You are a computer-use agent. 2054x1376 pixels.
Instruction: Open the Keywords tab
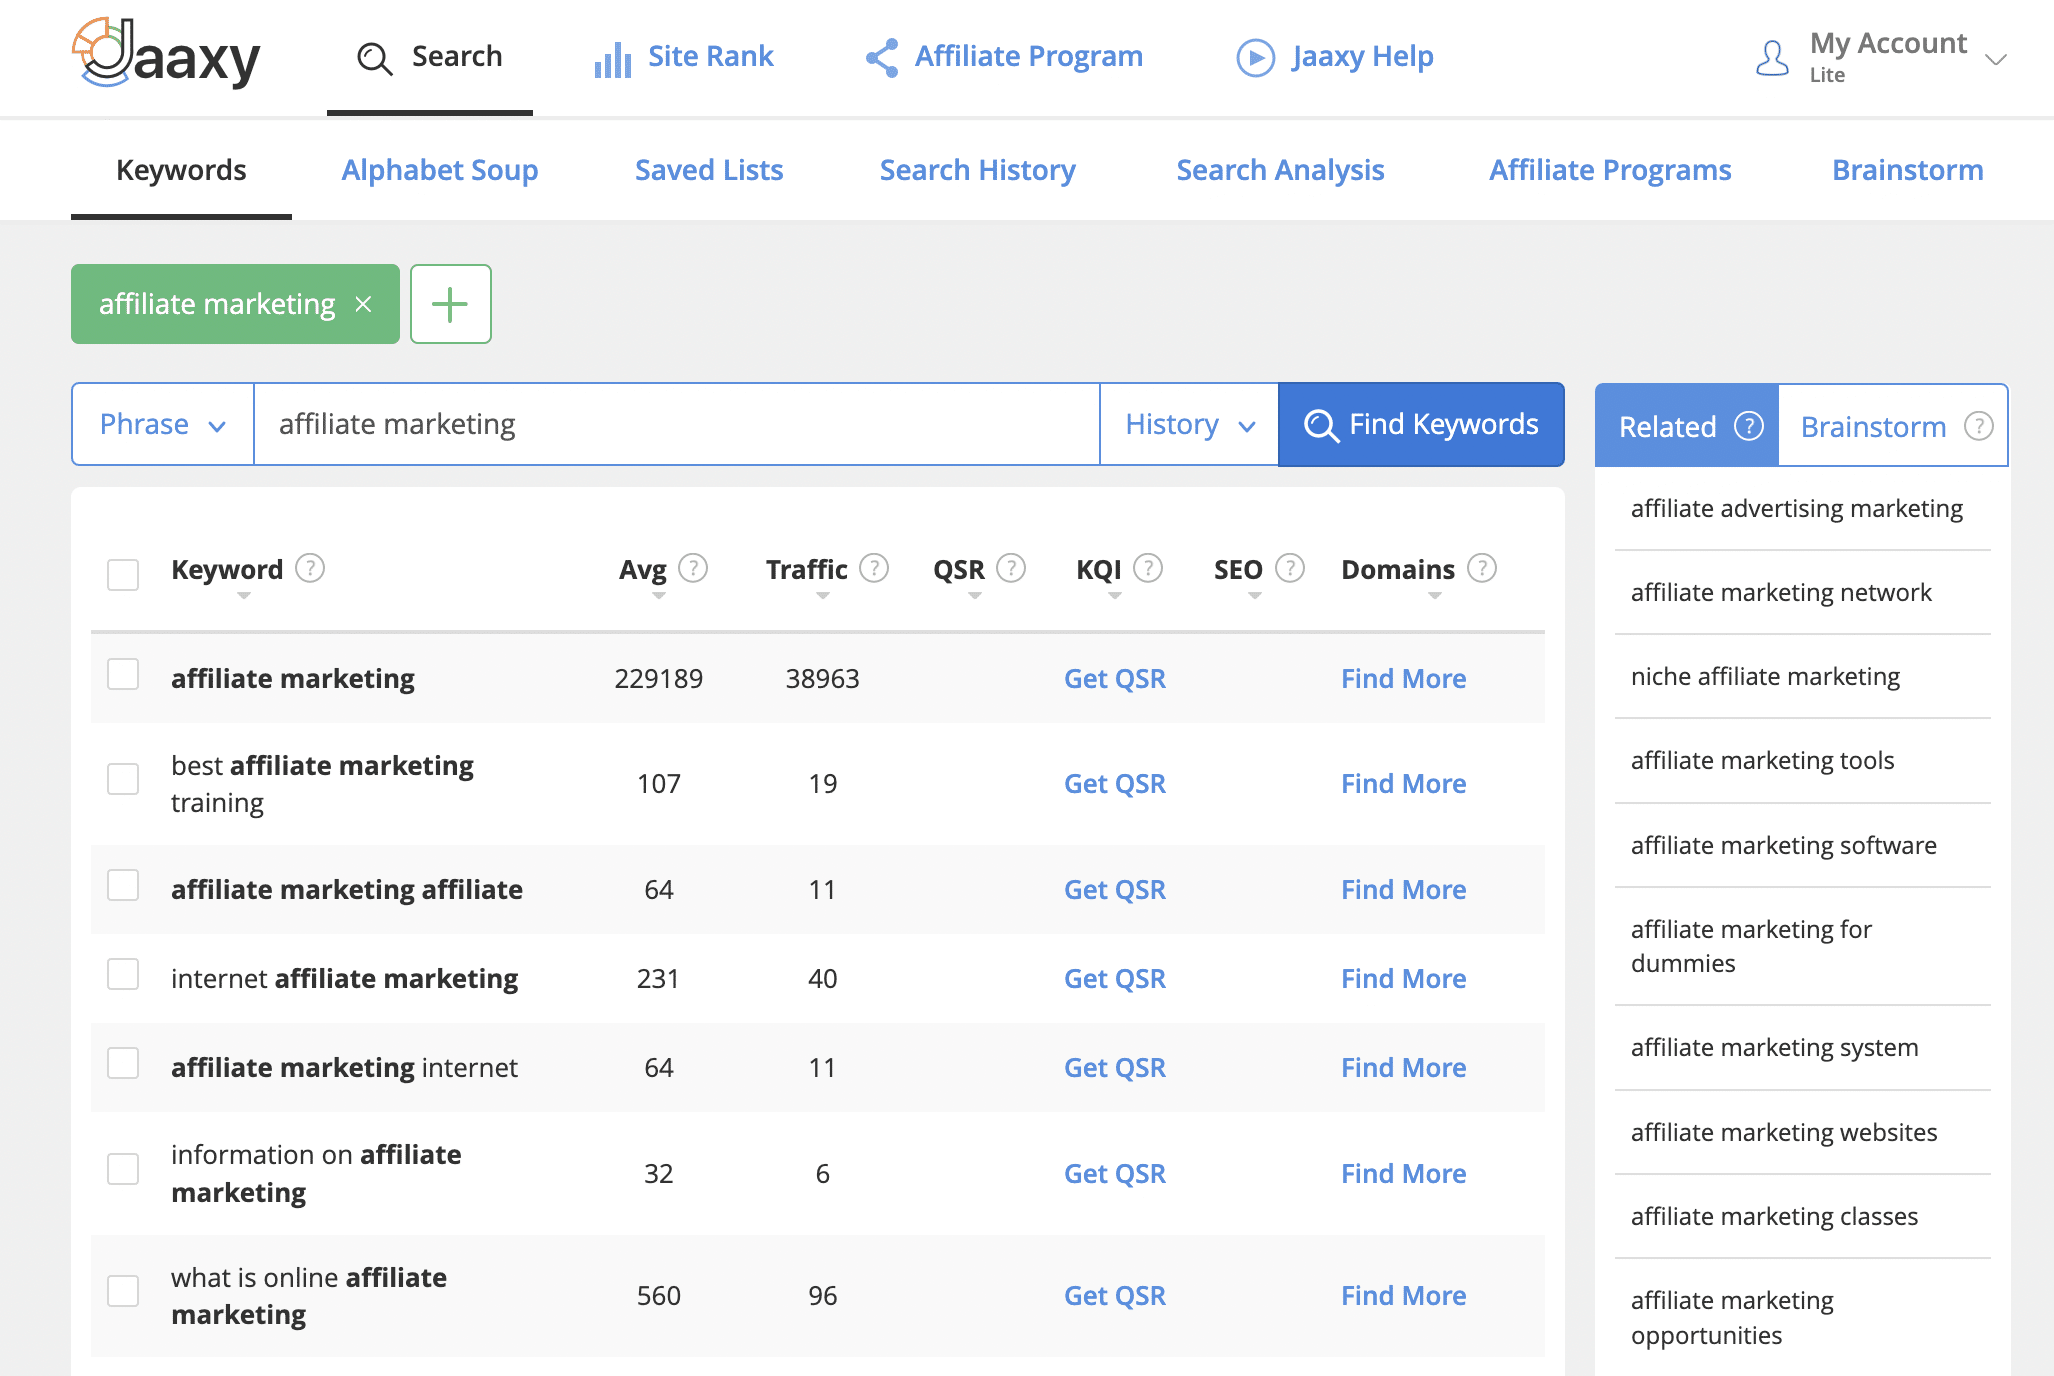(181, 170)
